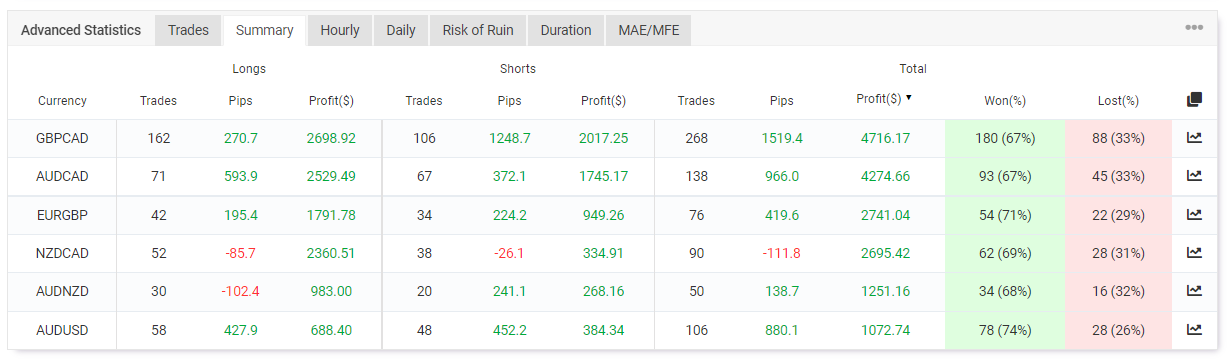Click the copy table icon in header
This screenshot has height=361, width=1229.
pyautogui.click(x=1194, y=100)
